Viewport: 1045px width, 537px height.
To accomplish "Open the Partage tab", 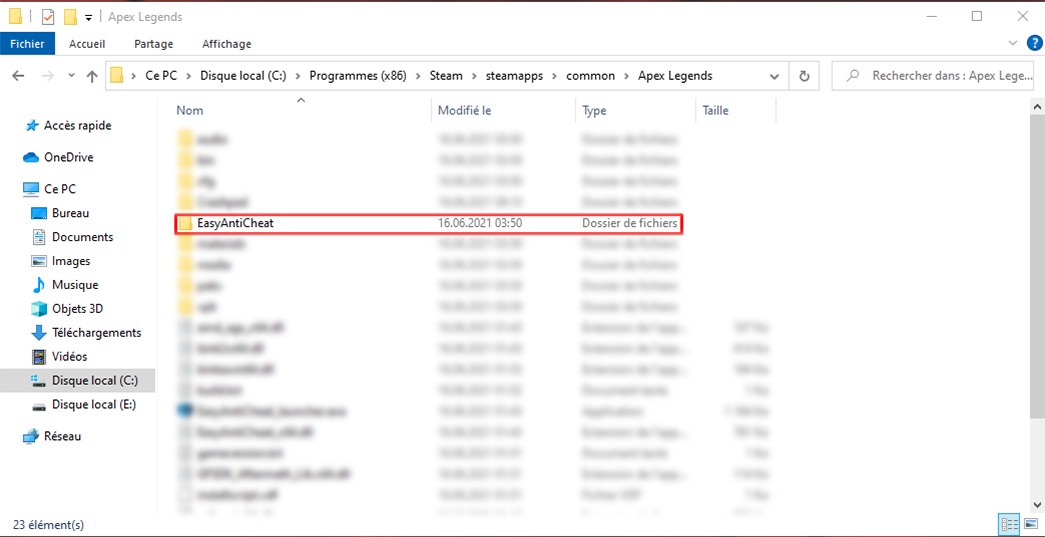I will (x=153, y=44).
